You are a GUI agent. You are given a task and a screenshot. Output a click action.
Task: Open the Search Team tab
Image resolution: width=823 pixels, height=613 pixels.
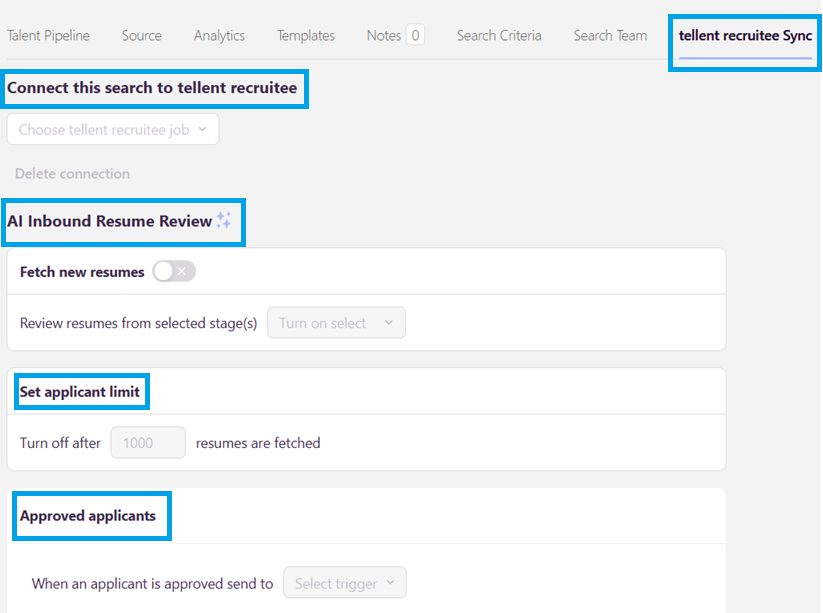(x=610, y=36)
